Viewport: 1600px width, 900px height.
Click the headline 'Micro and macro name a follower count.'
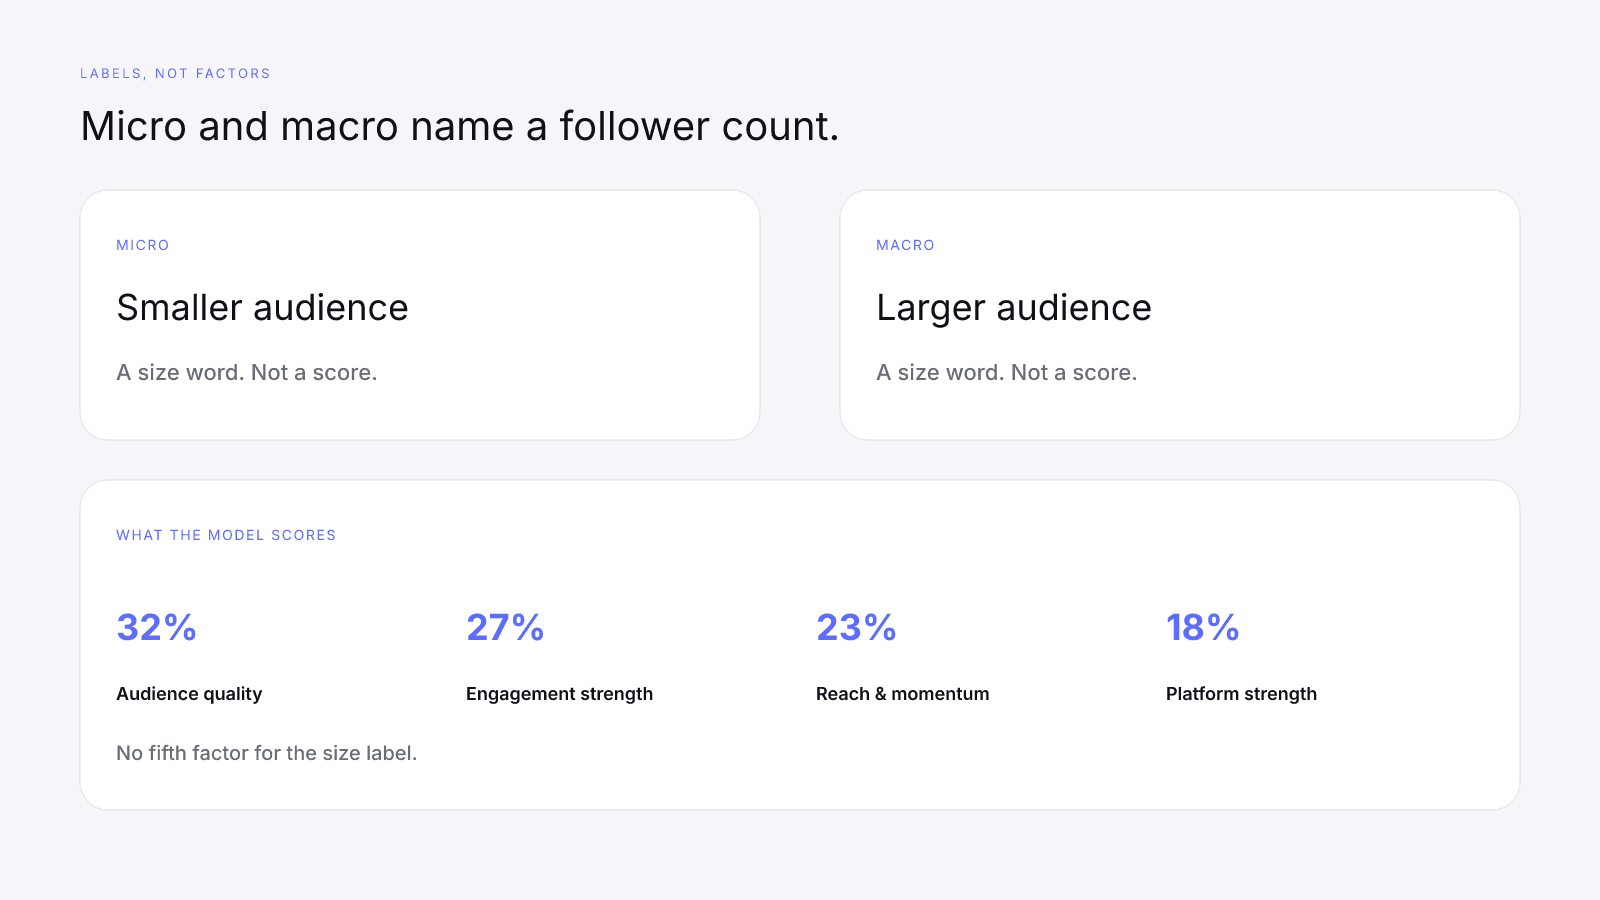point(460,127)
